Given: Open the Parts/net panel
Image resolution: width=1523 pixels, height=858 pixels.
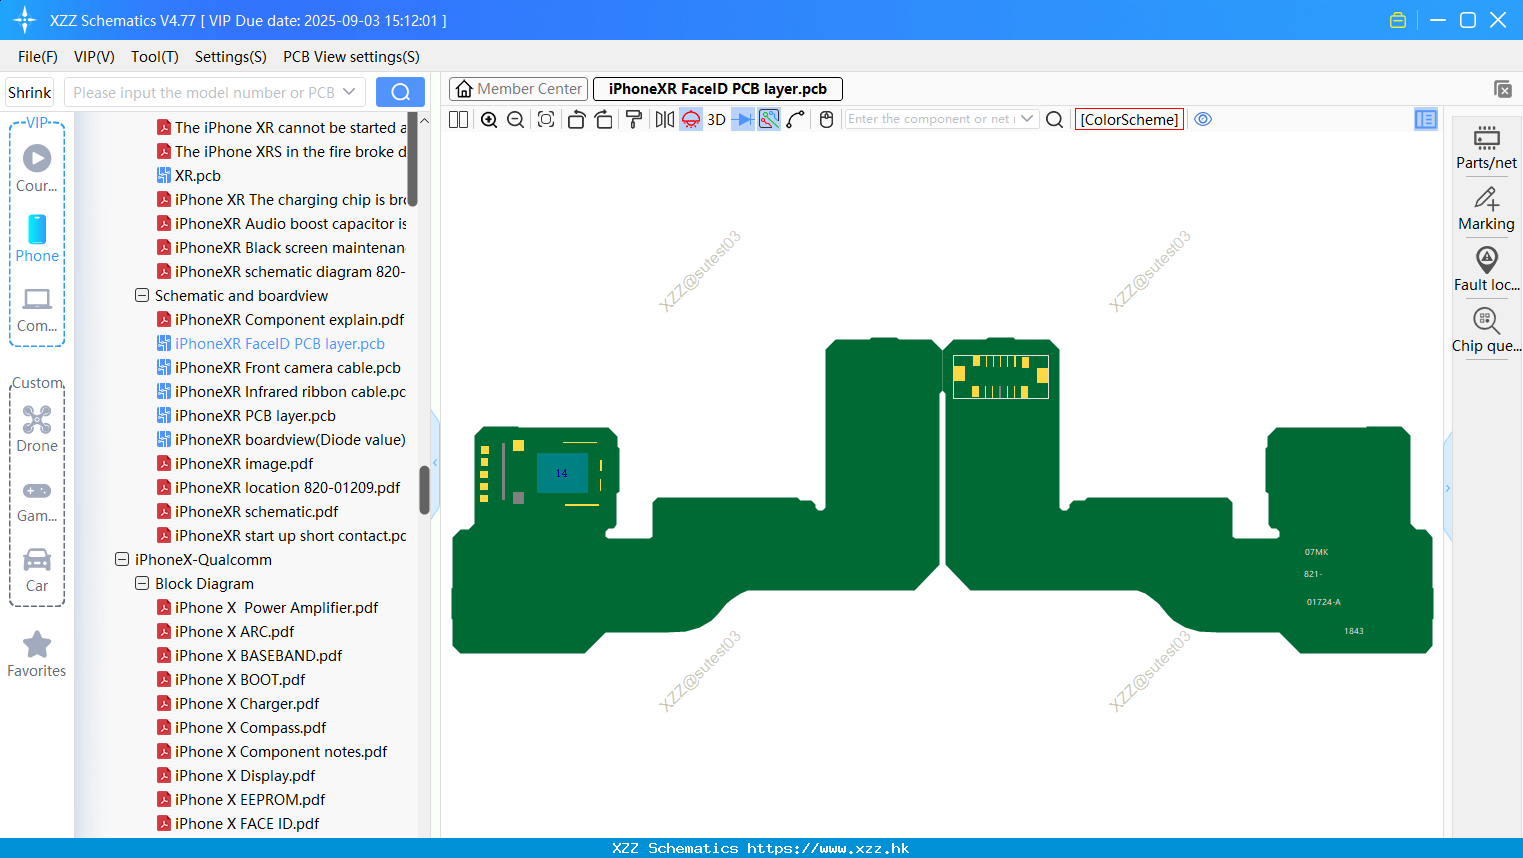Looking at the screenshot, I should point(1486,147).
